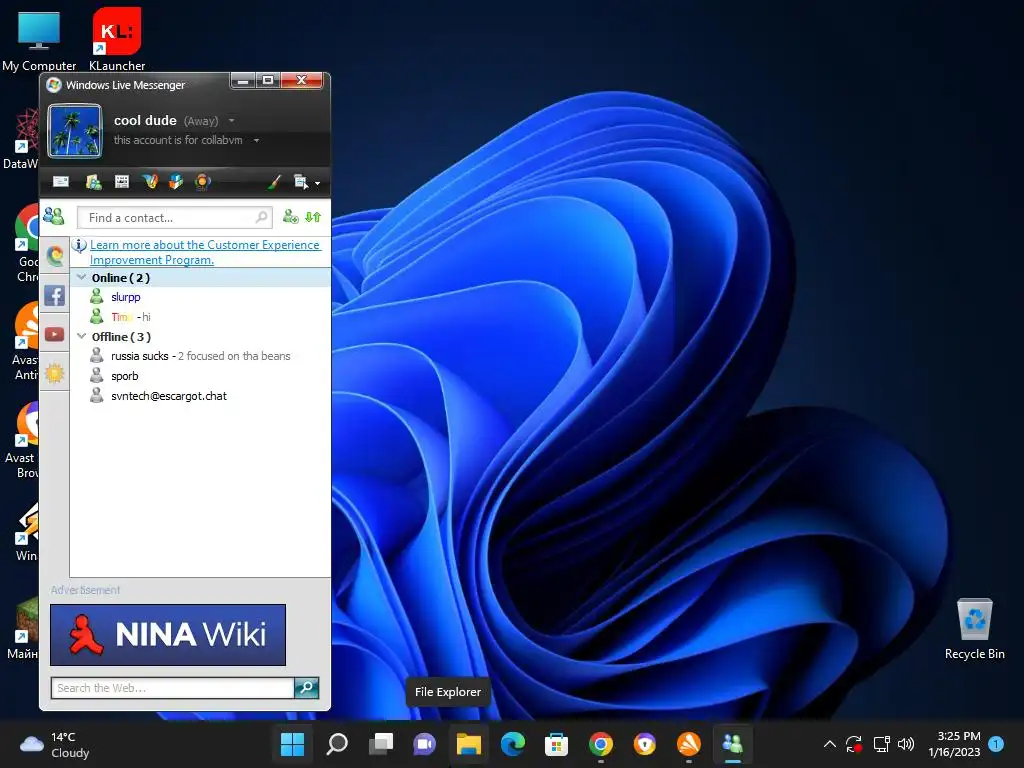Screen dimensions: 1024x768
Task: Click the web search magnifier button
Action: point(306,688)
